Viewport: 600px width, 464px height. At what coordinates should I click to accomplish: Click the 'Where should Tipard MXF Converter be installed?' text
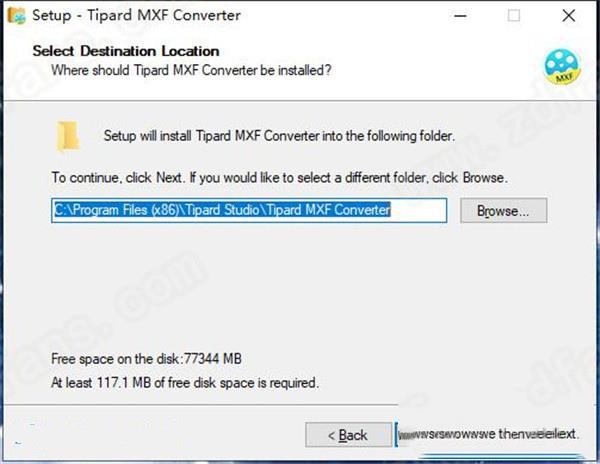point(191,70)
